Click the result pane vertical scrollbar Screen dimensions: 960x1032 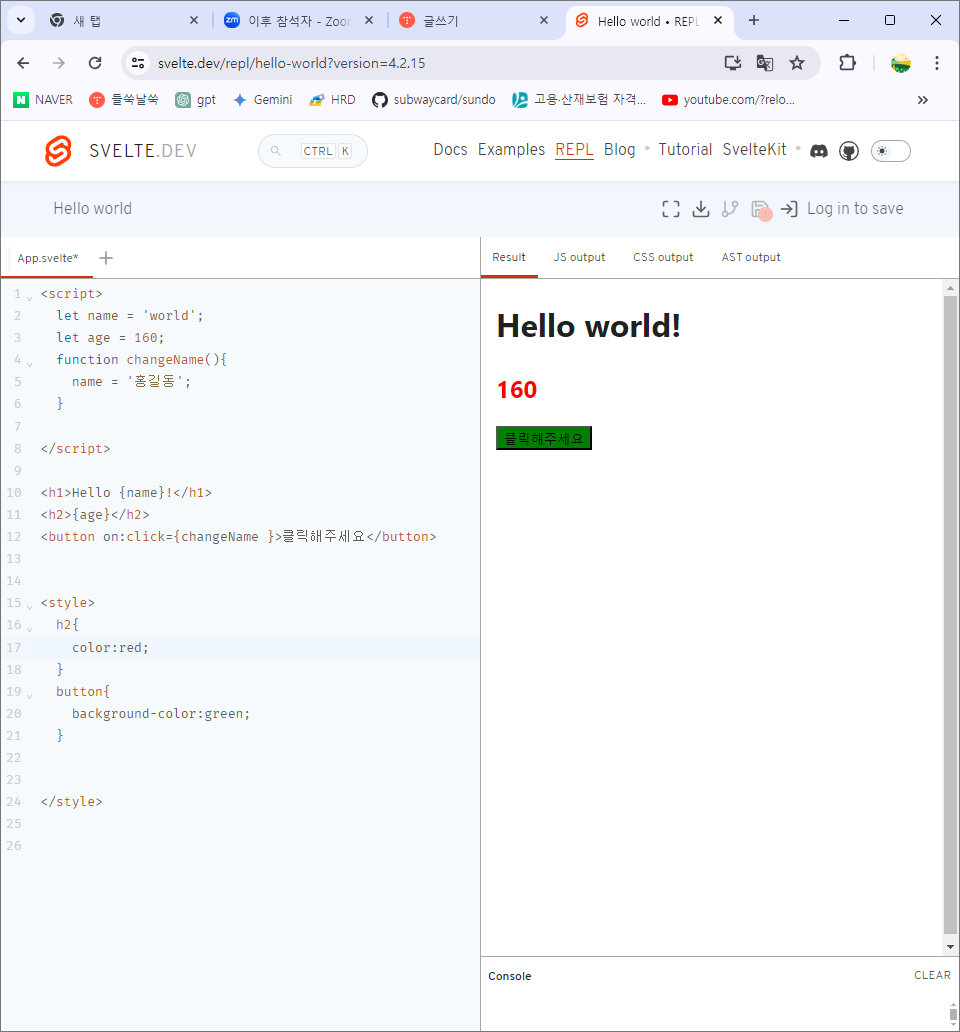[950, 615]
